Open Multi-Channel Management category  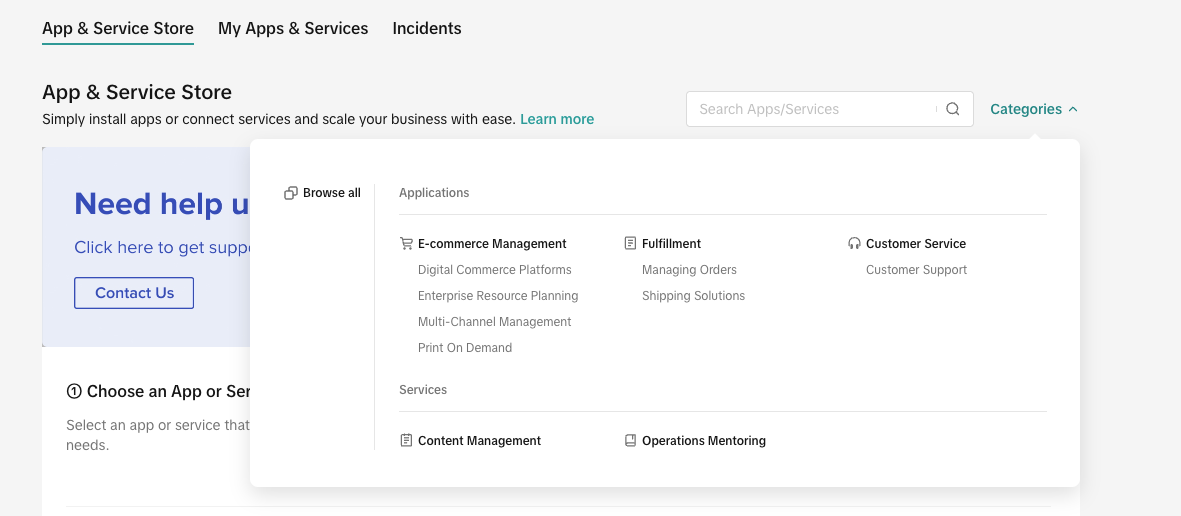(x=495, y=322)
